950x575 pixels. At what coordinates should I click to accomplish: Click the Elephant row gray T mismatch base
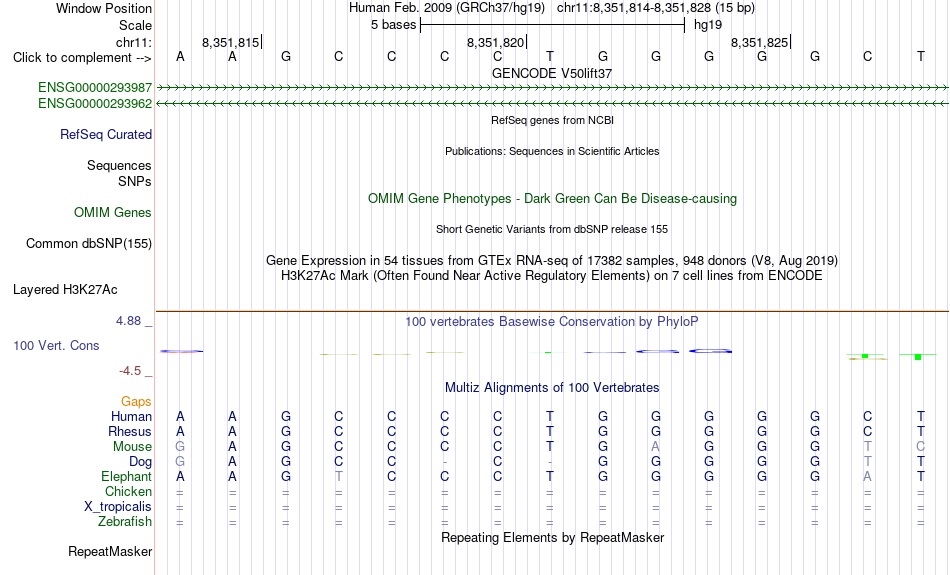coord(339,477)
